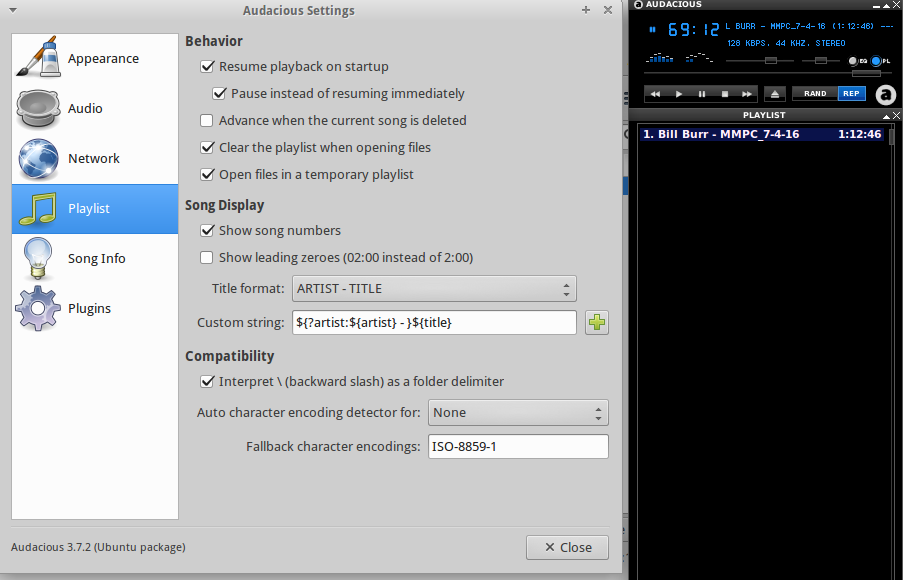The height and width of the screenshot is (580, 903).
Task: Select the Song Info lightbulb icon
Action: [37, 258]
